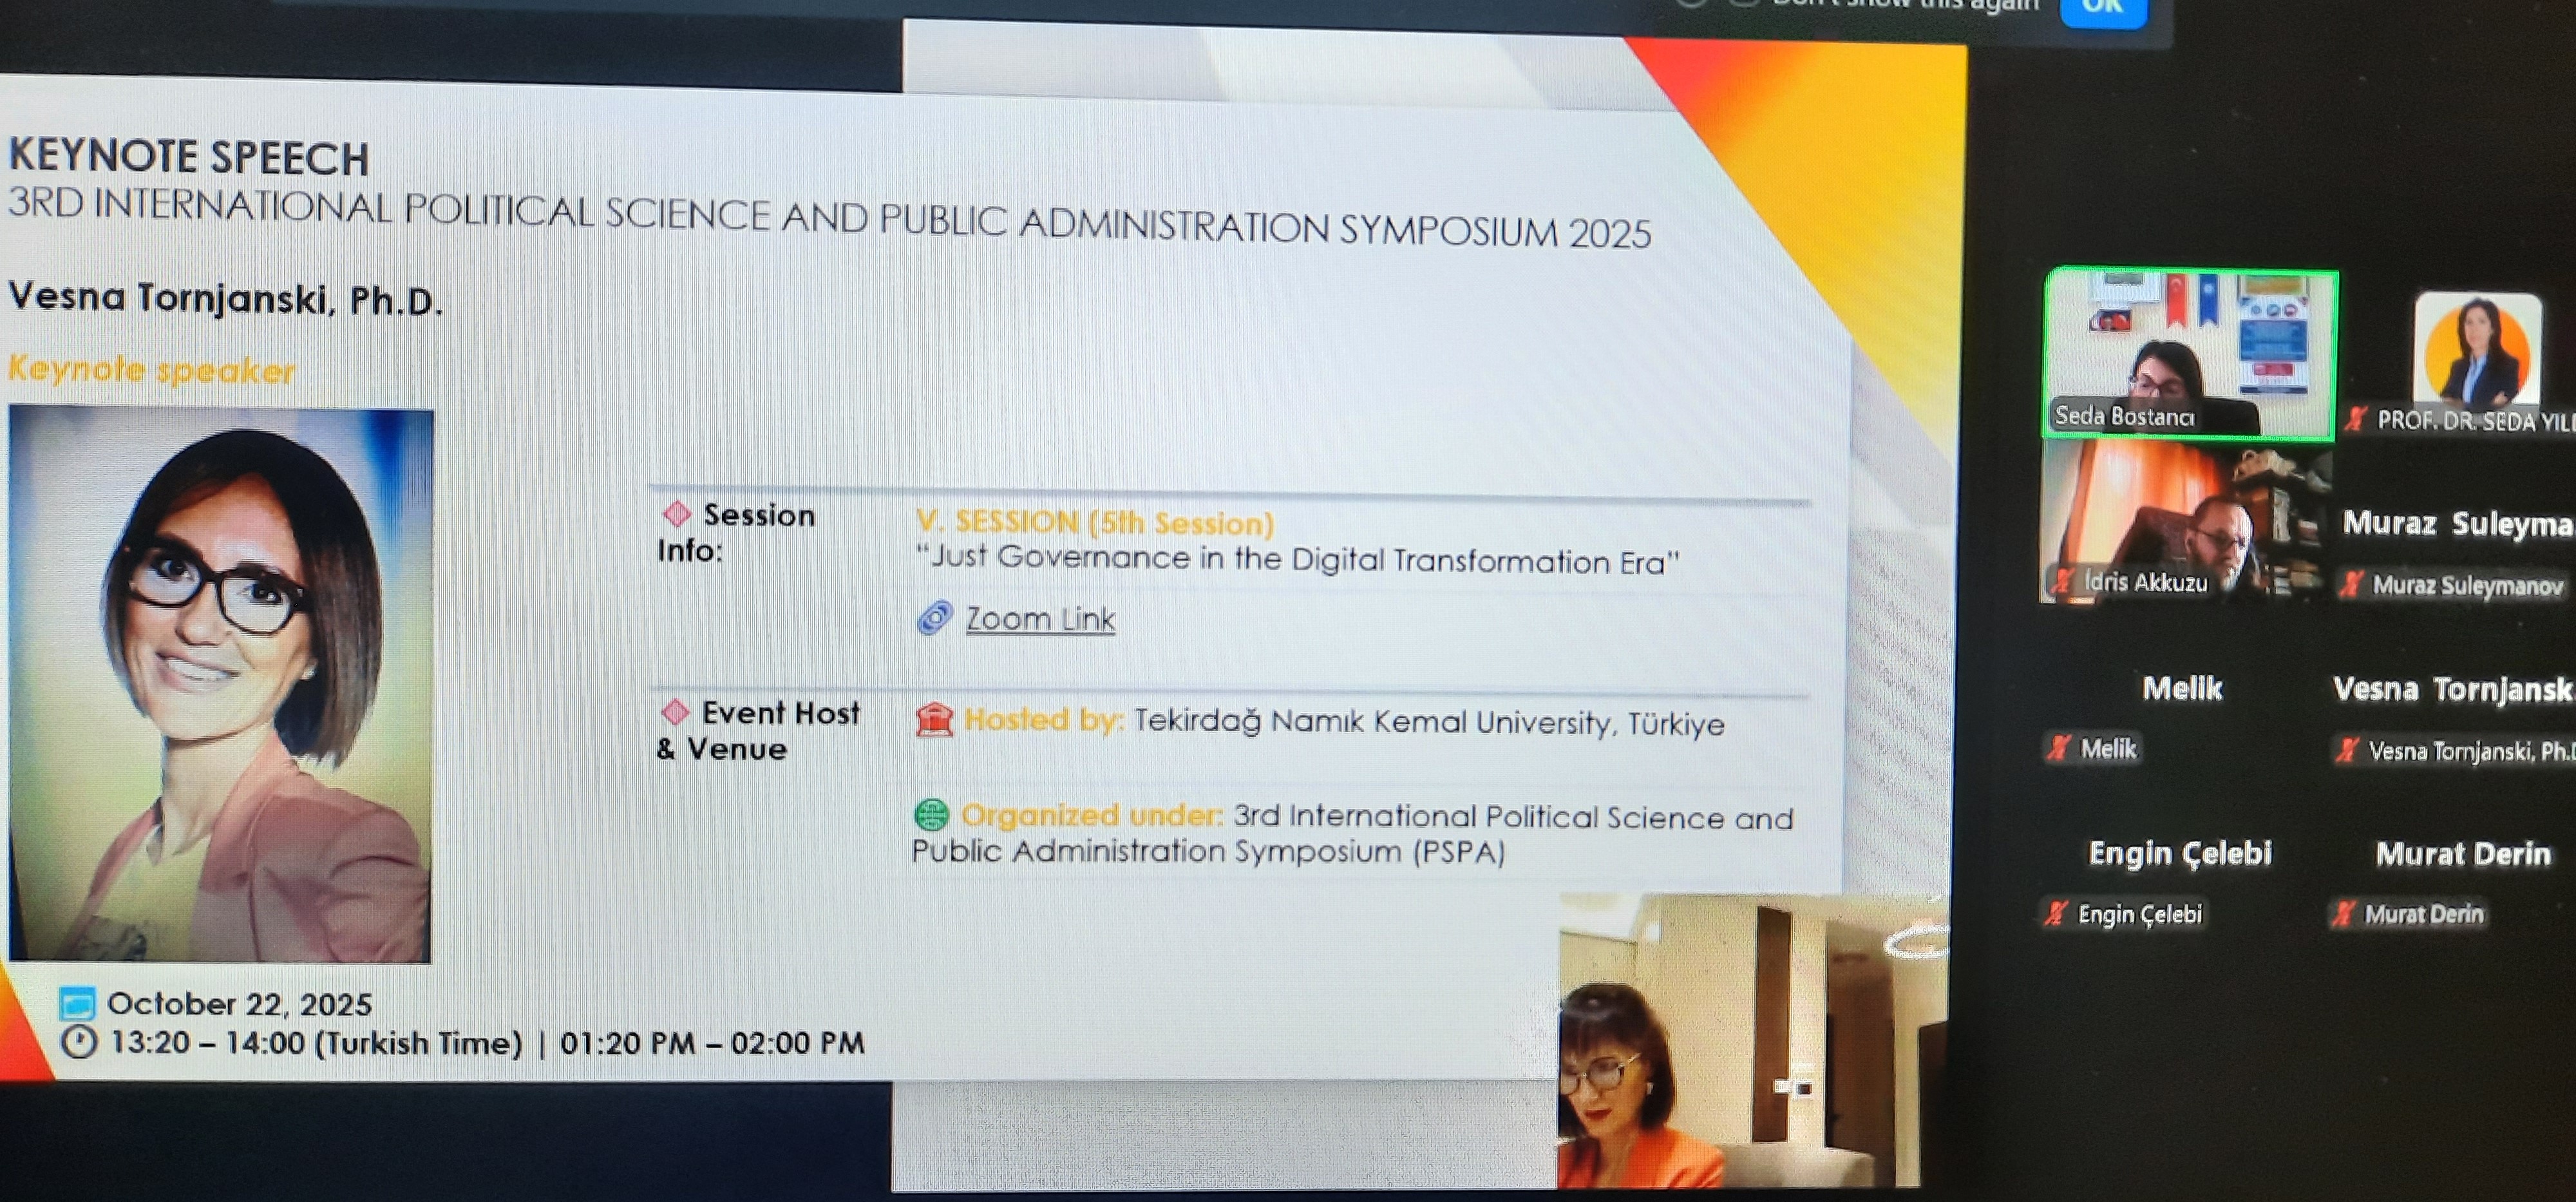
Task: Click the muted mic icon for Muraz Suleymanov
Action: pyautogui.click(x=2351, y=584)
